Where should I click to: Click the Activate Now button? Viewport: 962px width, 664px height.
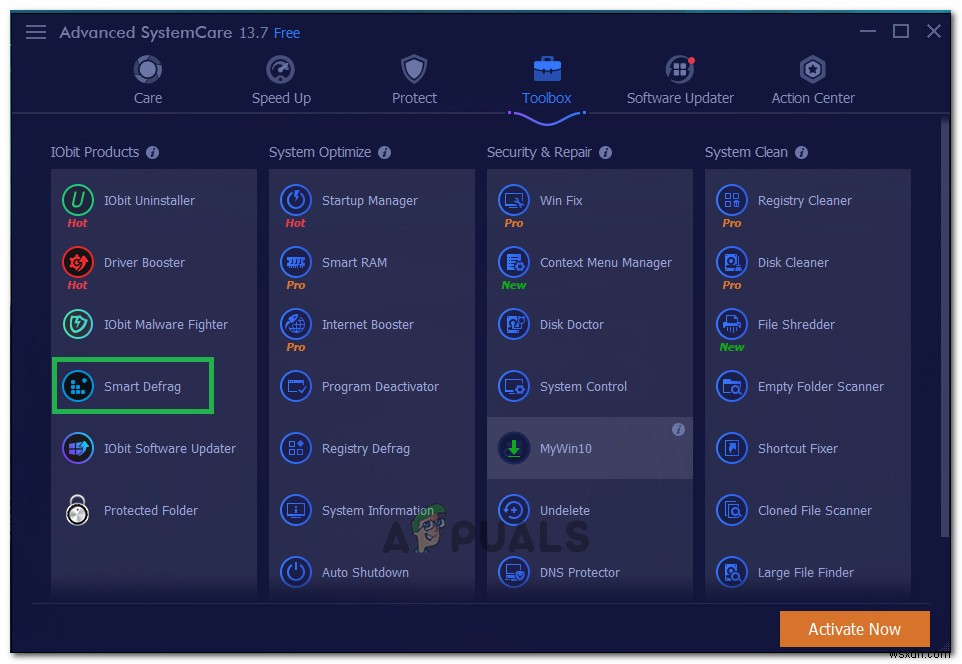854,629
